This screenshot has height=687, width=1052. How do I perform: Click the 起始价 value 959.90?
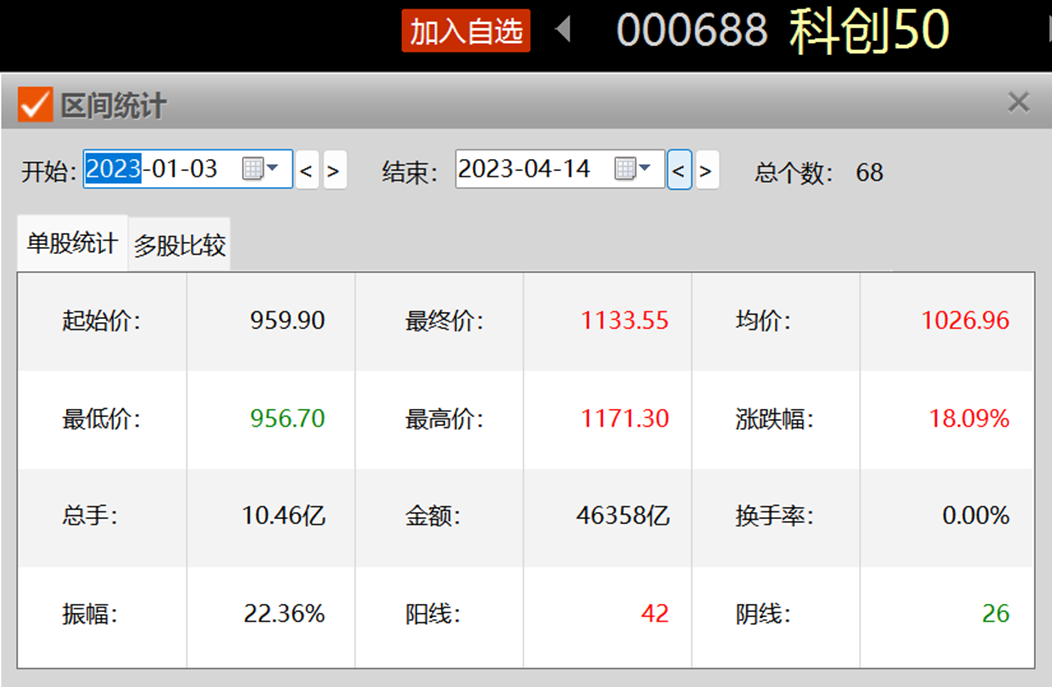287,320
